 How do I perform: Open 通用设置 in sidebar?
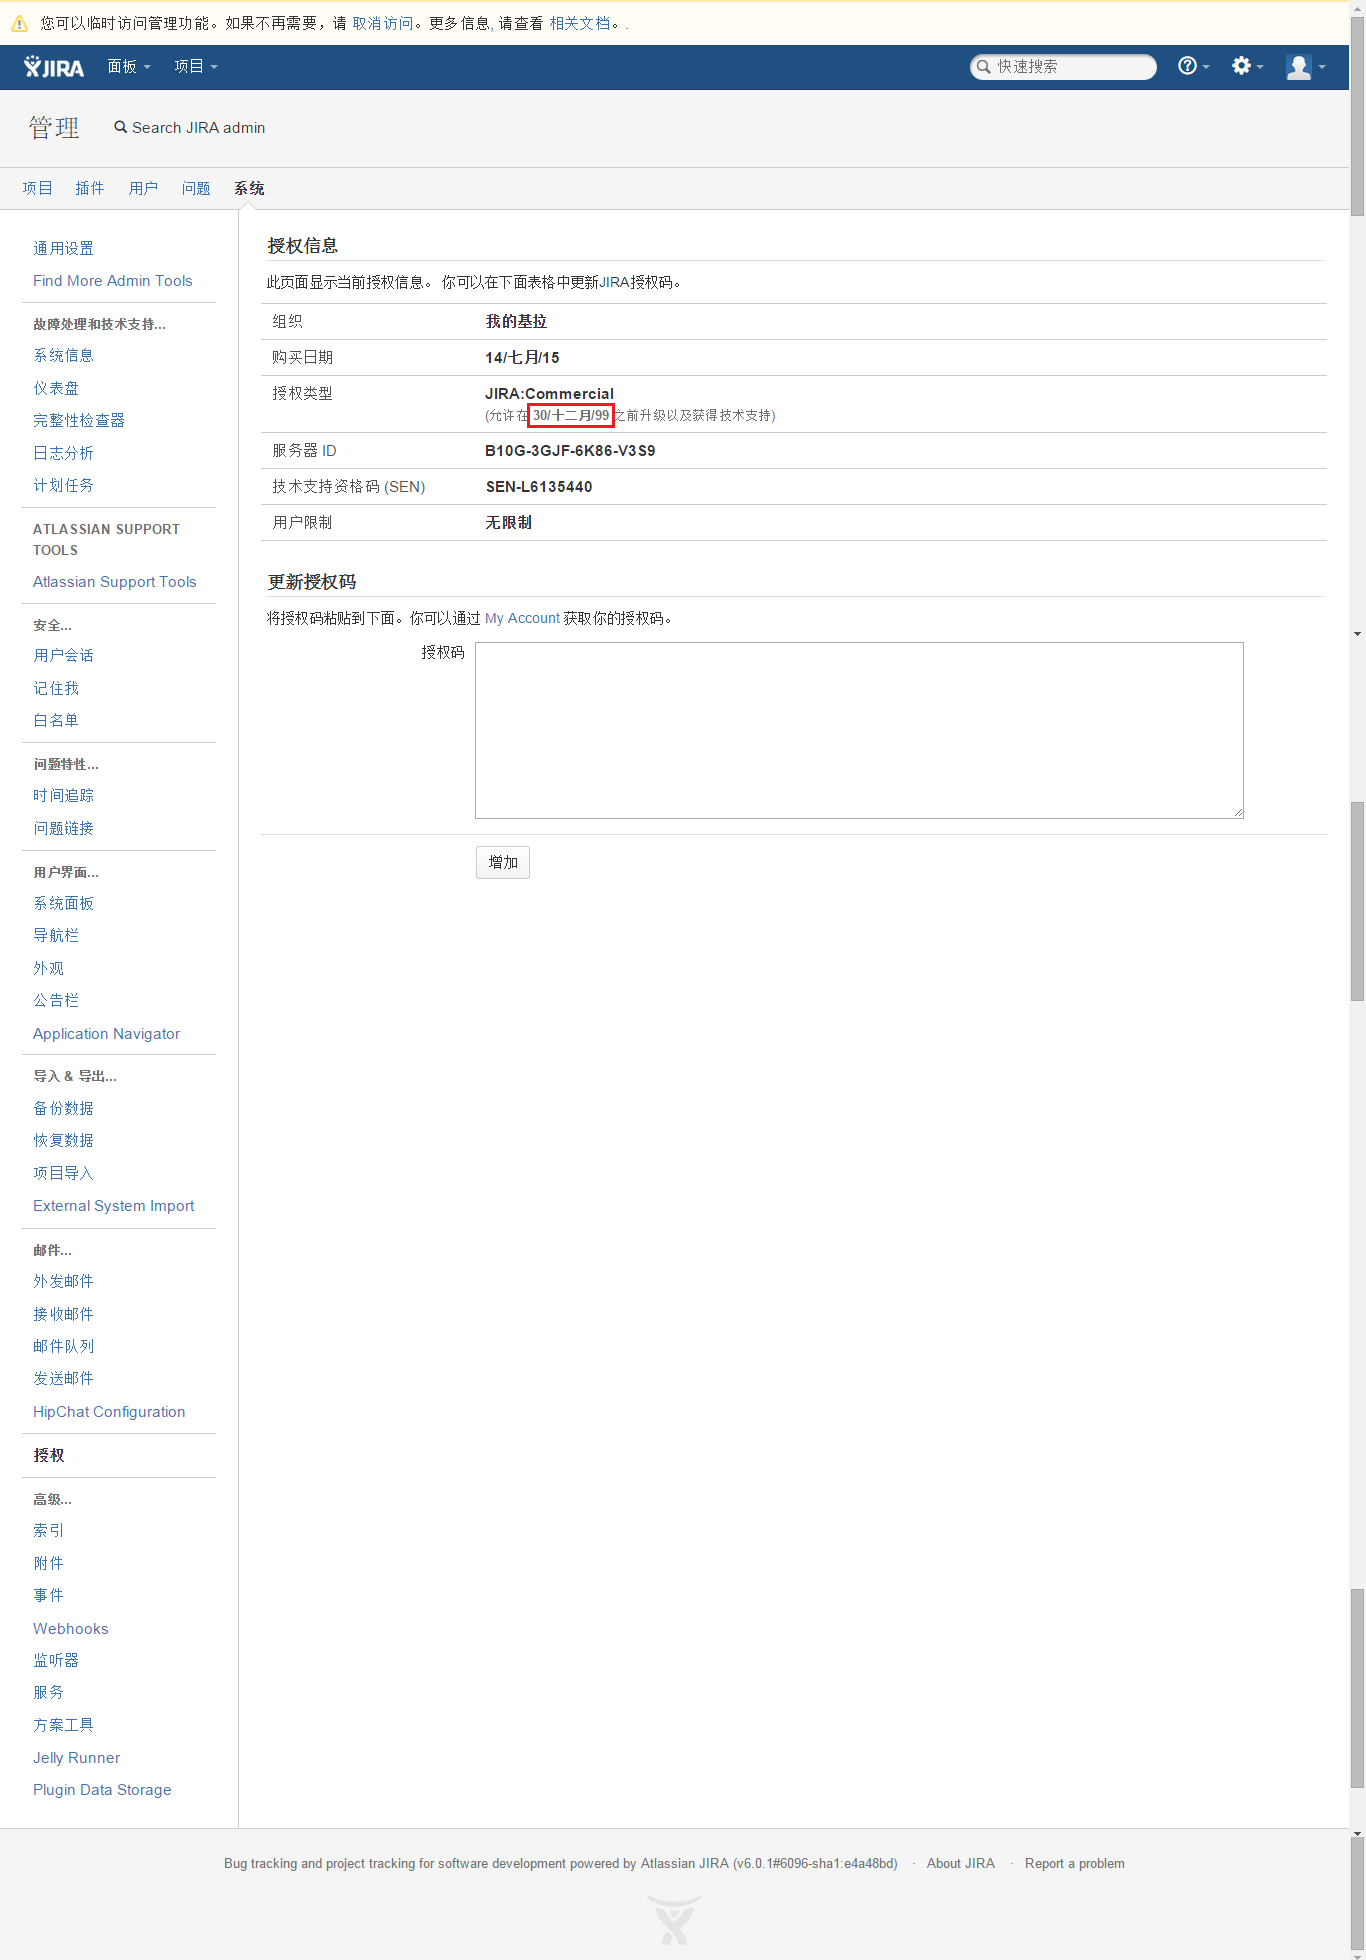point(63,248)
